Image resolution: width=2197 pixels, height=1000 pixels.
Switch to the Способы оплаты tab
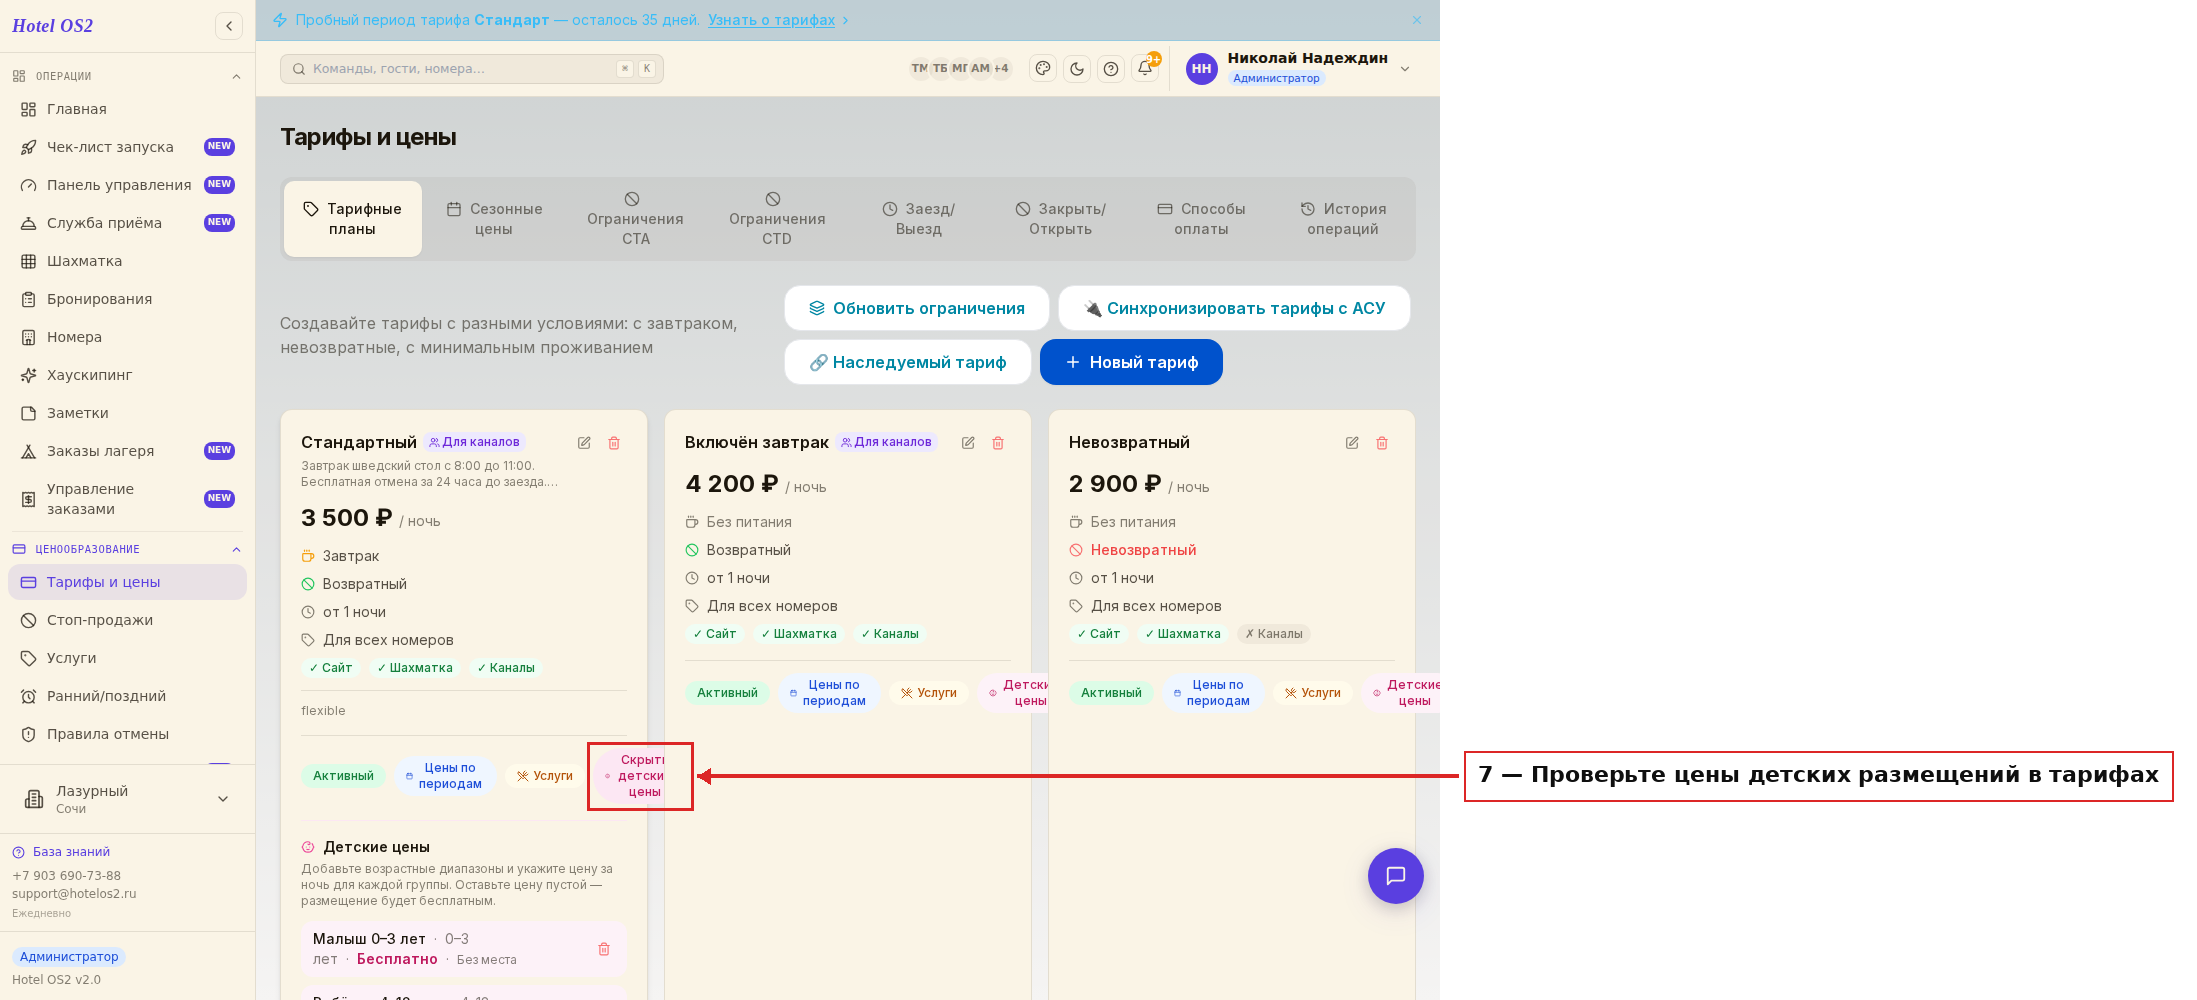1202,219
